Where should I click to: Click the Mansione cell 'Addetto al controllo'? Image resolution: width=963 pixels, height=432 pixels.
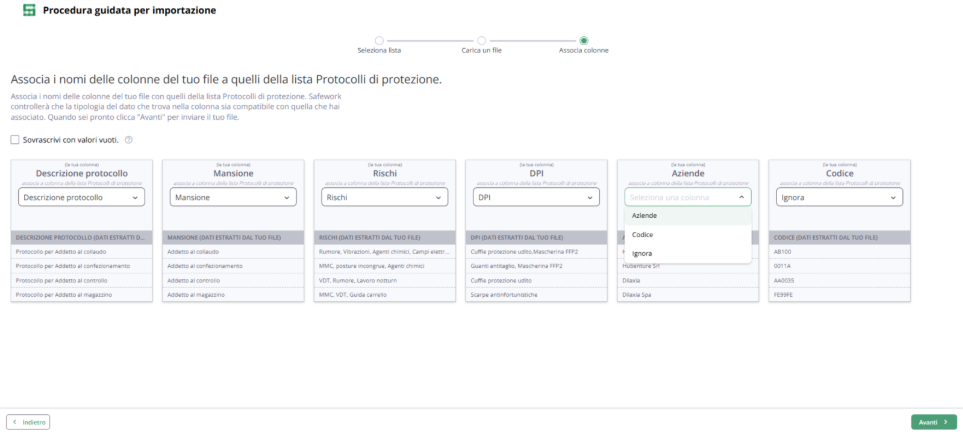(x=233, y=280)
